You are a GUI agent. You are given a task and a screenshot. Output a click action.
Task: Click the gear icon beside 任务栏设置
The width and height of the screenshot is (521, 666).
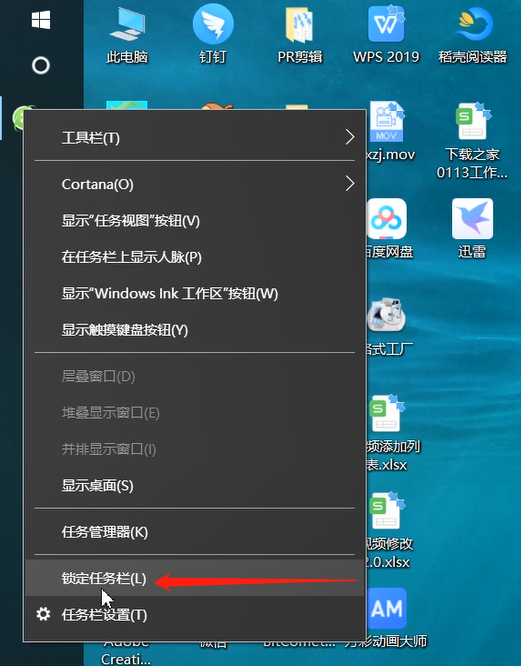pos(43,614)
